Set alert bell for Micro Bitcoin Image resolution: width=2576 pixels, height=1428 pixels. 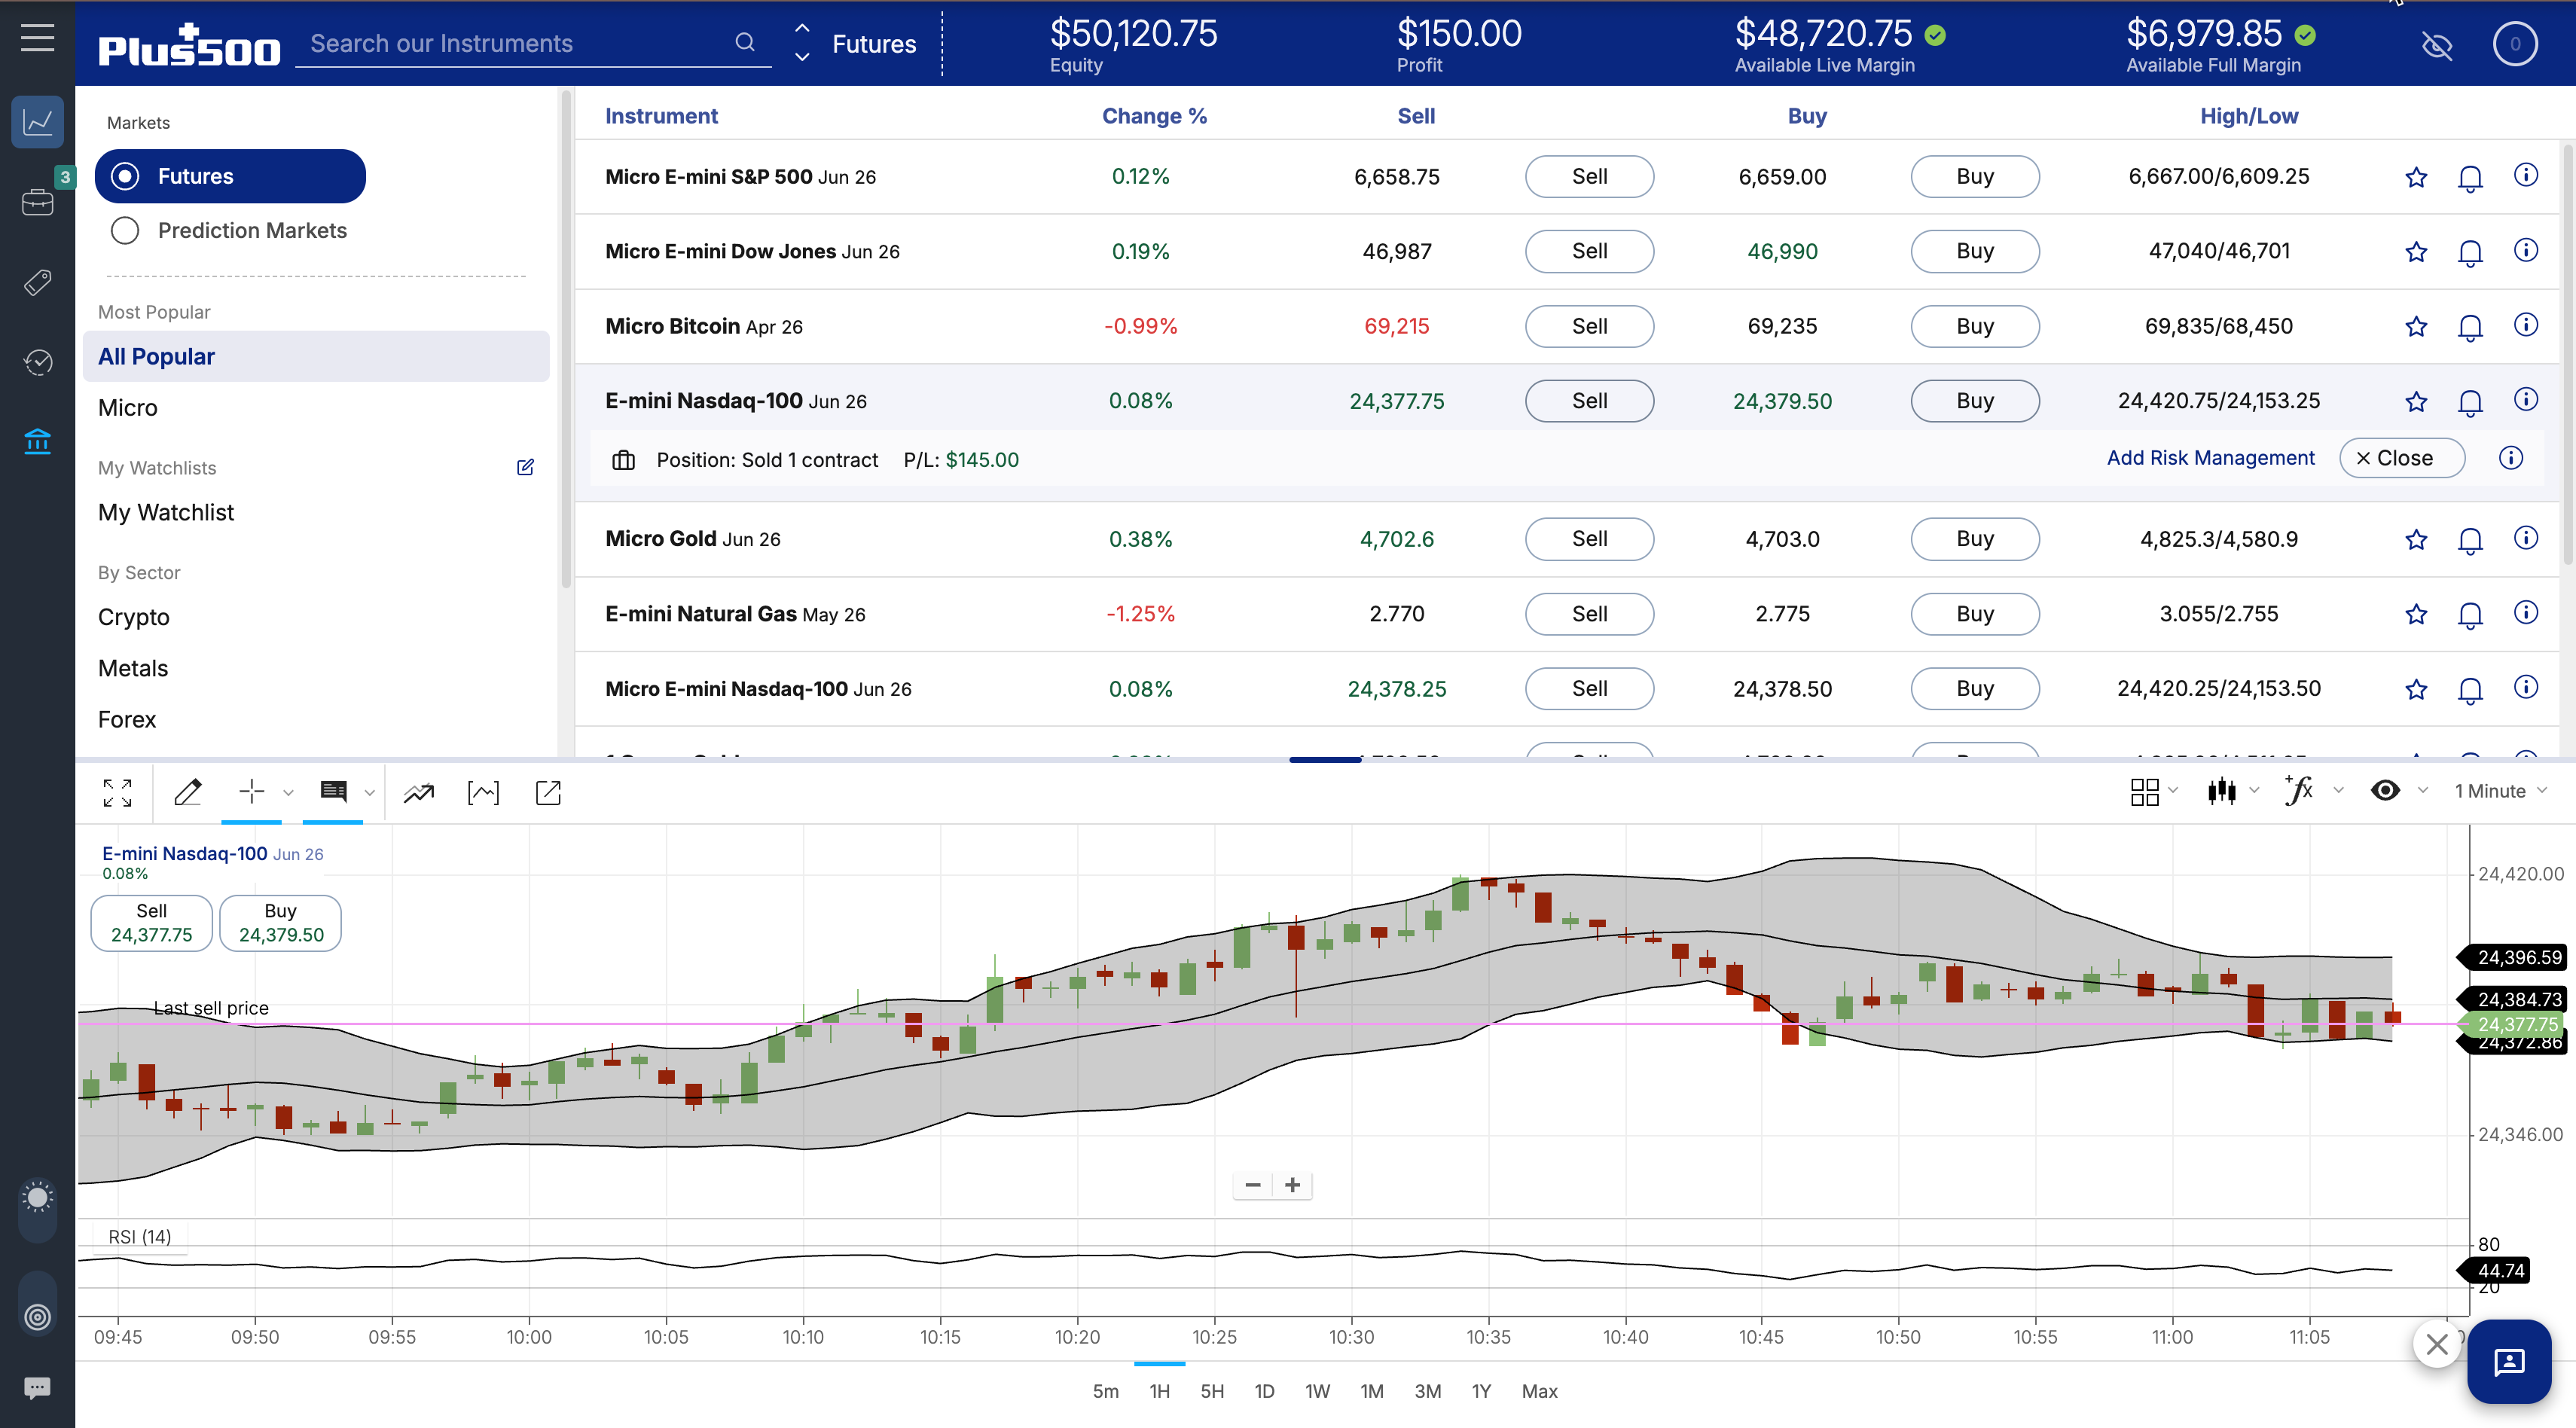(x=2470, y=327)
